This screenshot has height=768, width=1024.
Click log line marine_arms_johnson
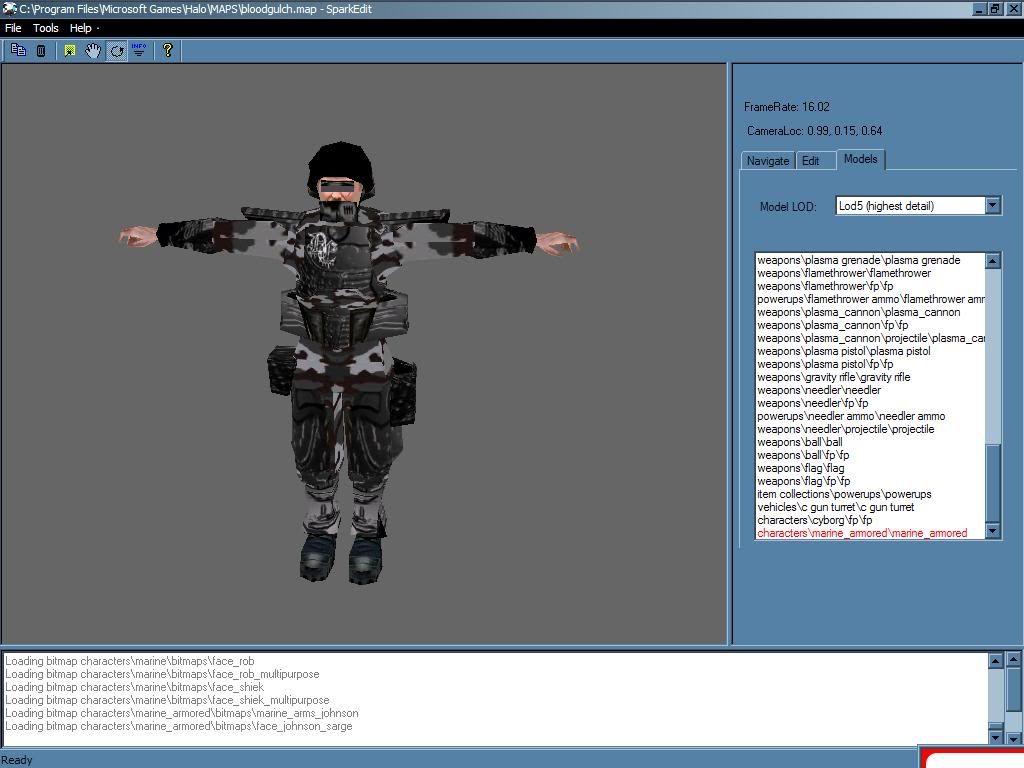point(182,713)
